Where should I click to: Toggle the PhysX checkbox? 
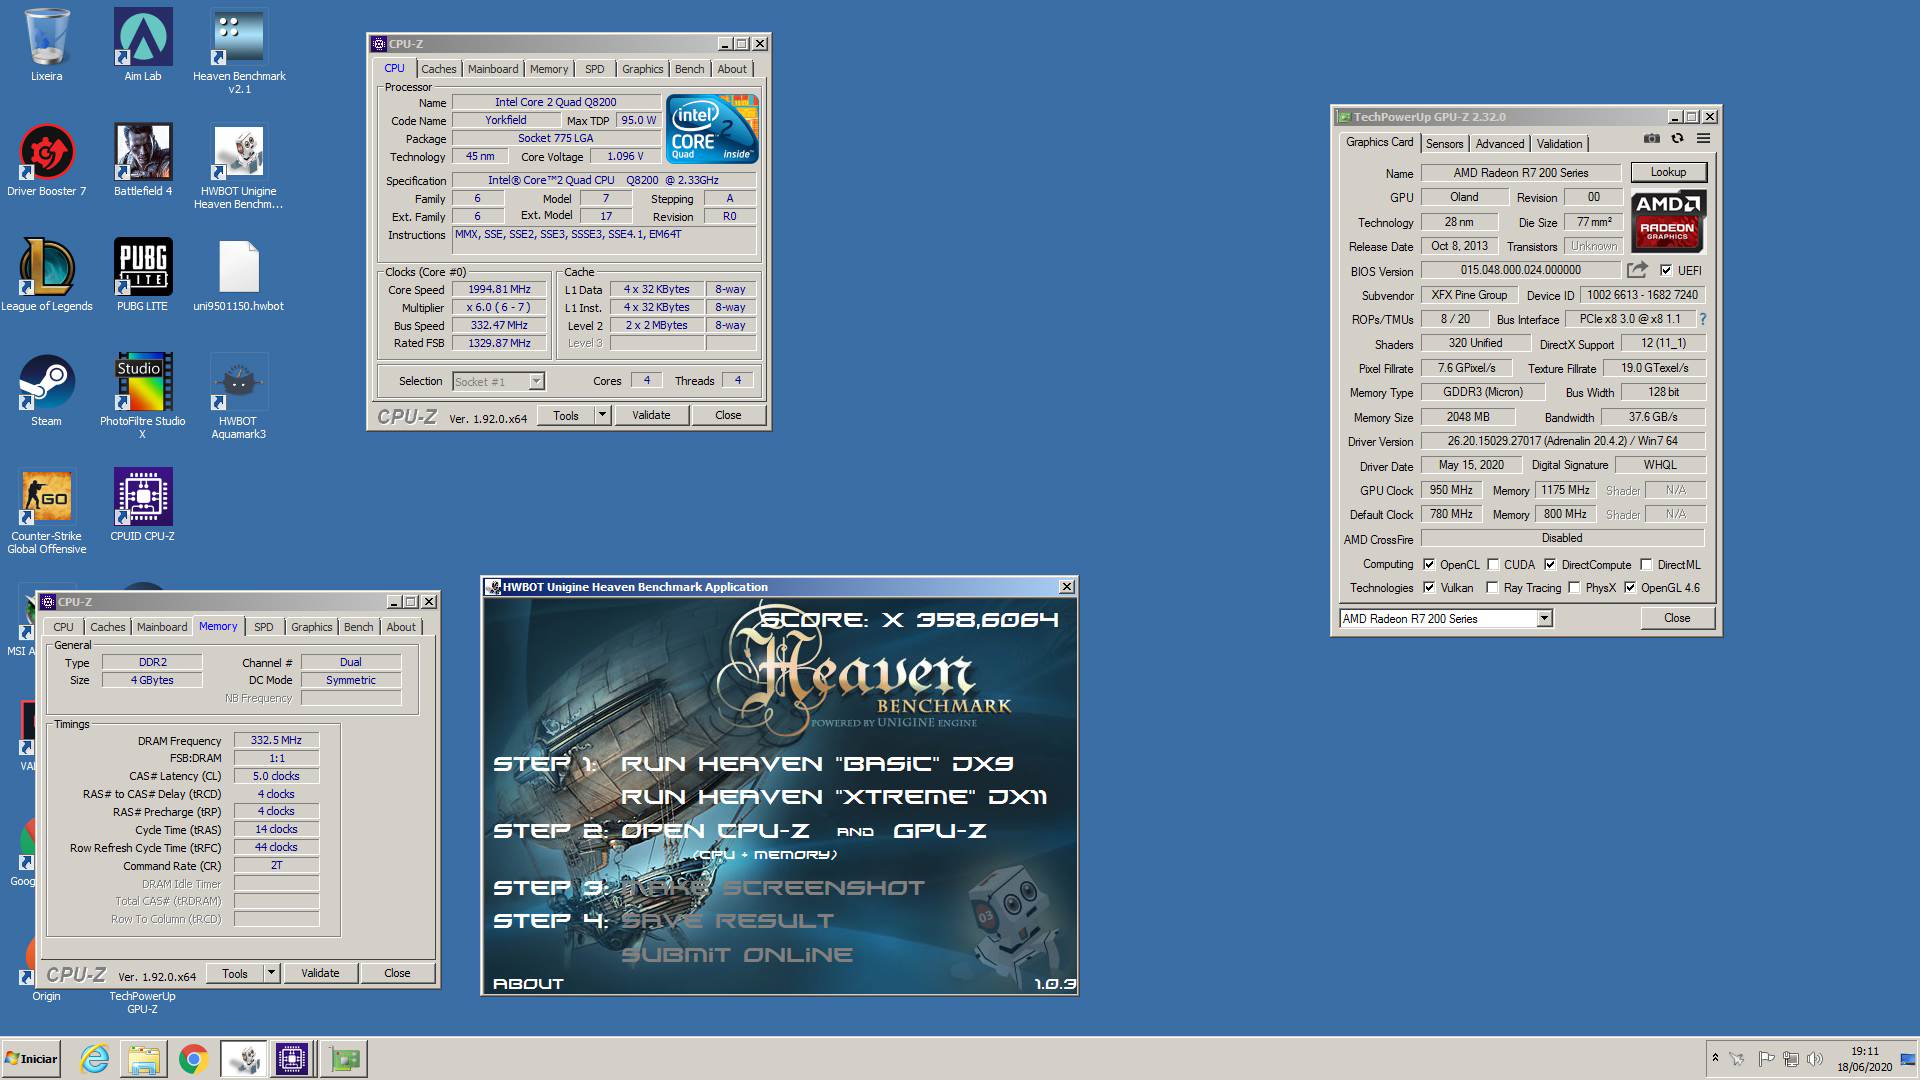point(1575,587)
